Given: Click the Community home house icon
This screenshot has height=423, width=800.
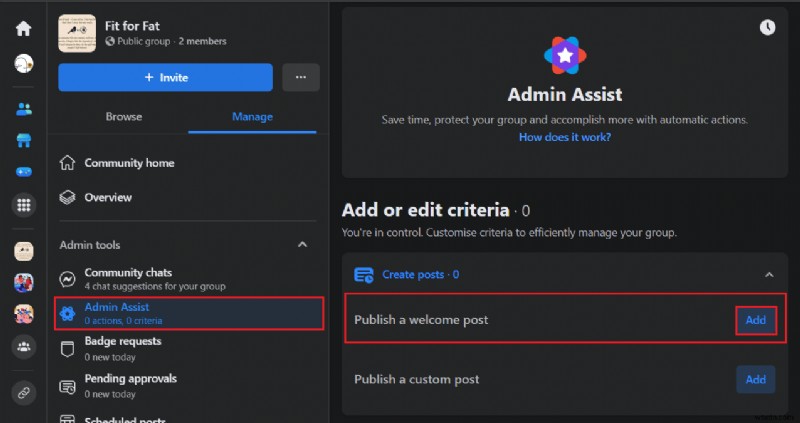Looking at the screenshot, I should coord(67,163).
